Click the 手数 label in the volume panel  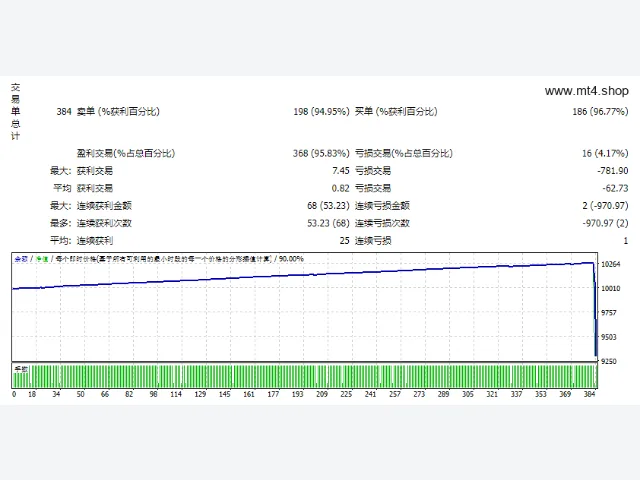21,369
